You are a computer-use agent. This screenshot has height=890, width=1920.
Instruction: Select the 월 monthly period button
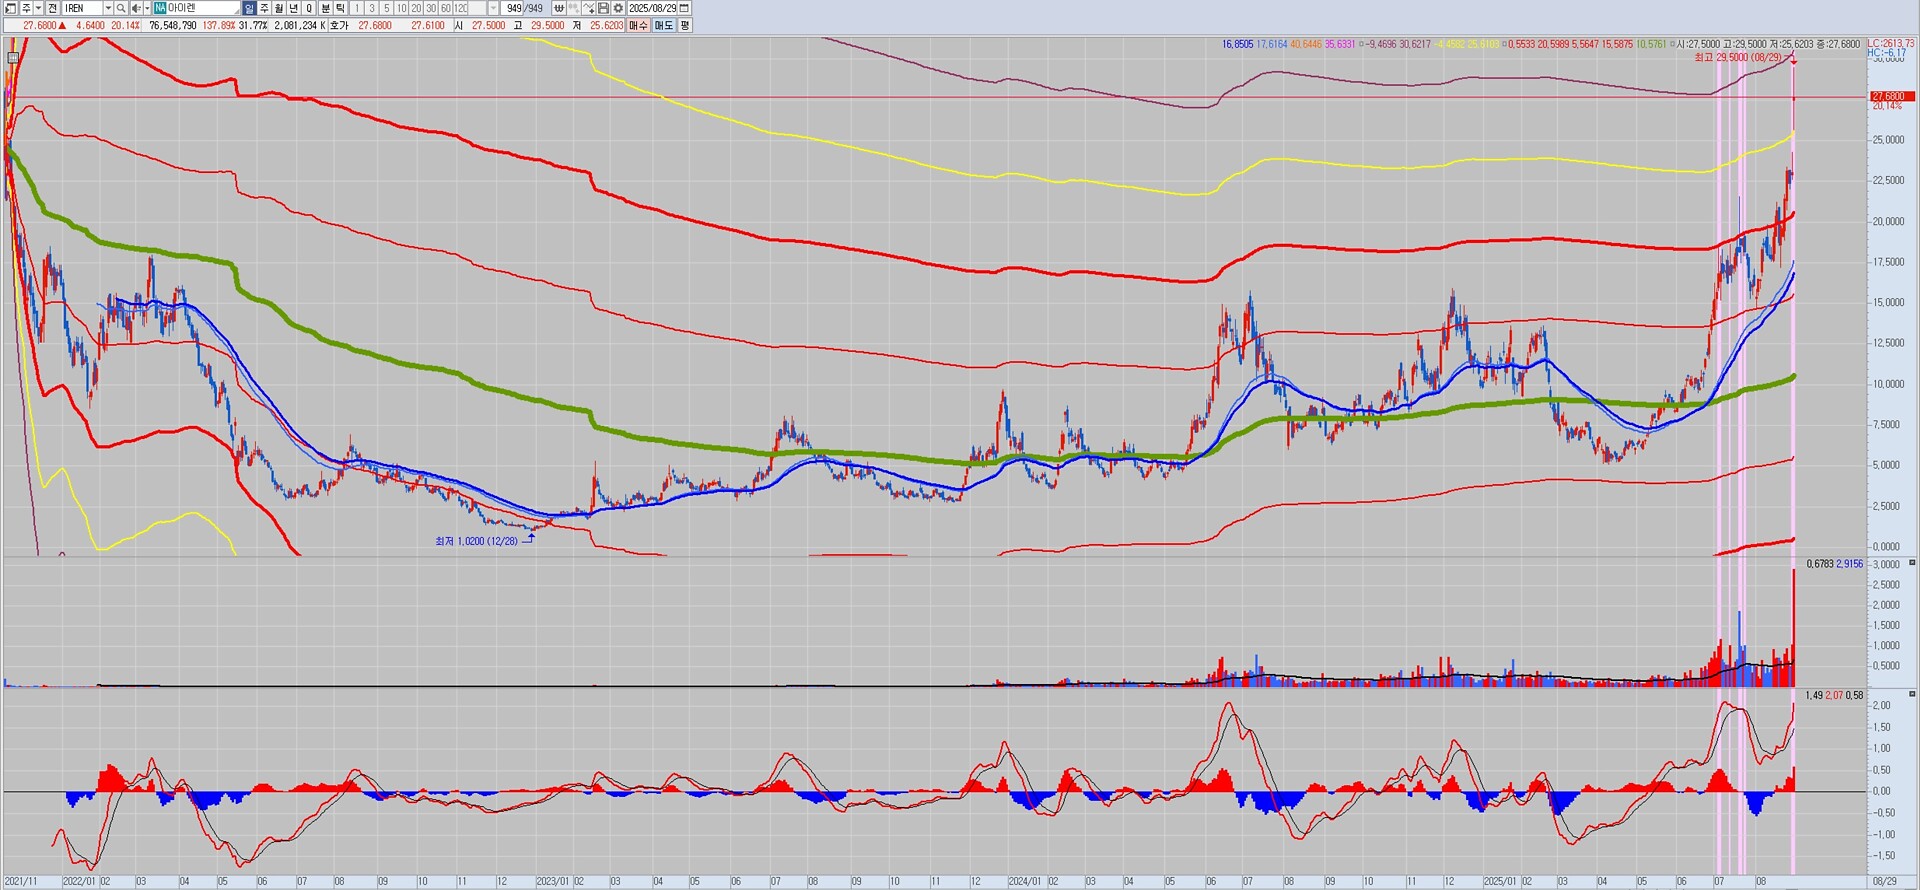tap(279, 8)
